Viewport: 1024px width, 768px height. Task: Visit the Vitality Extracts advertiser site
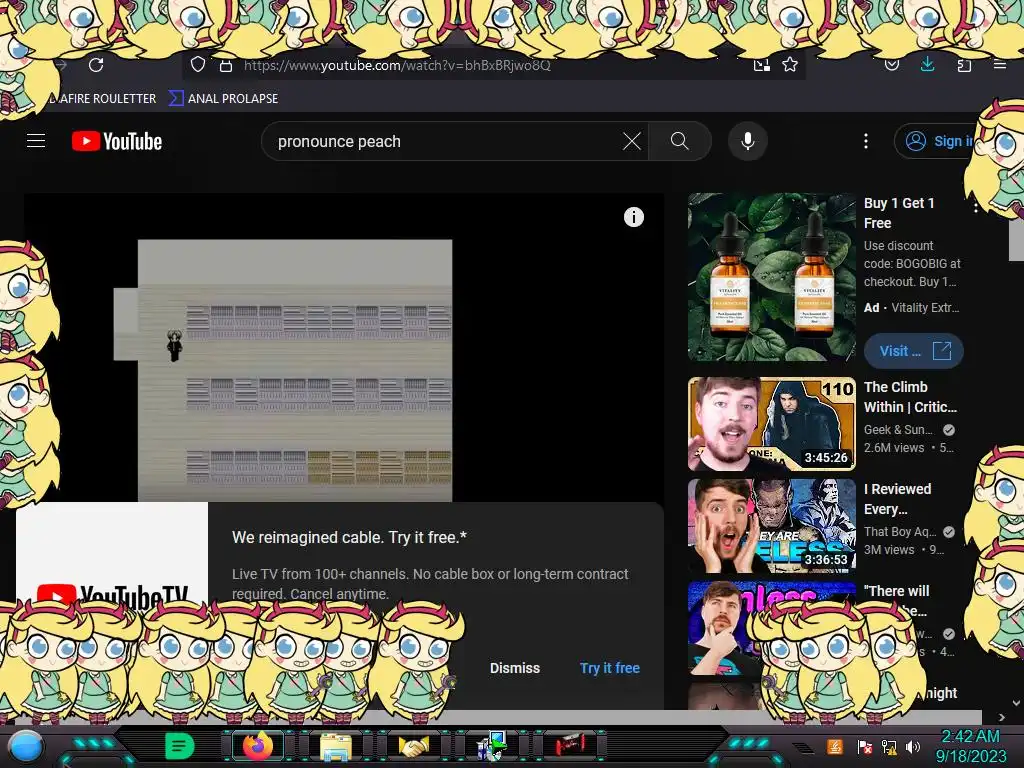pos(913,351)
